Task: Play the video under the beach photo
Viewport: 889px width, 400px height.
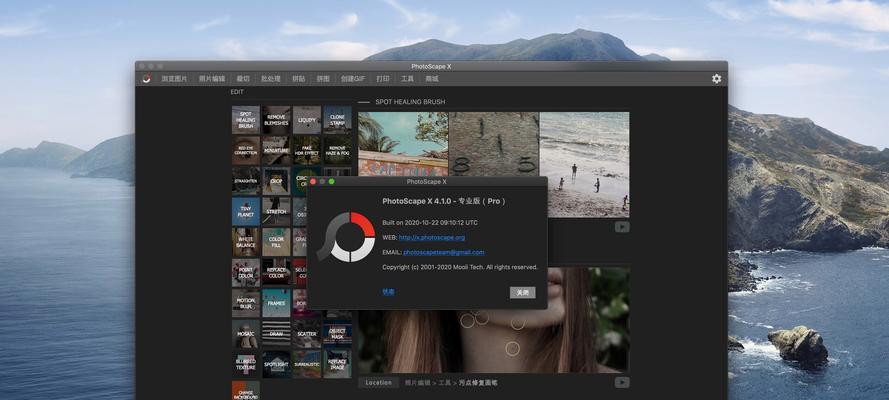Action: pos(622,227)
